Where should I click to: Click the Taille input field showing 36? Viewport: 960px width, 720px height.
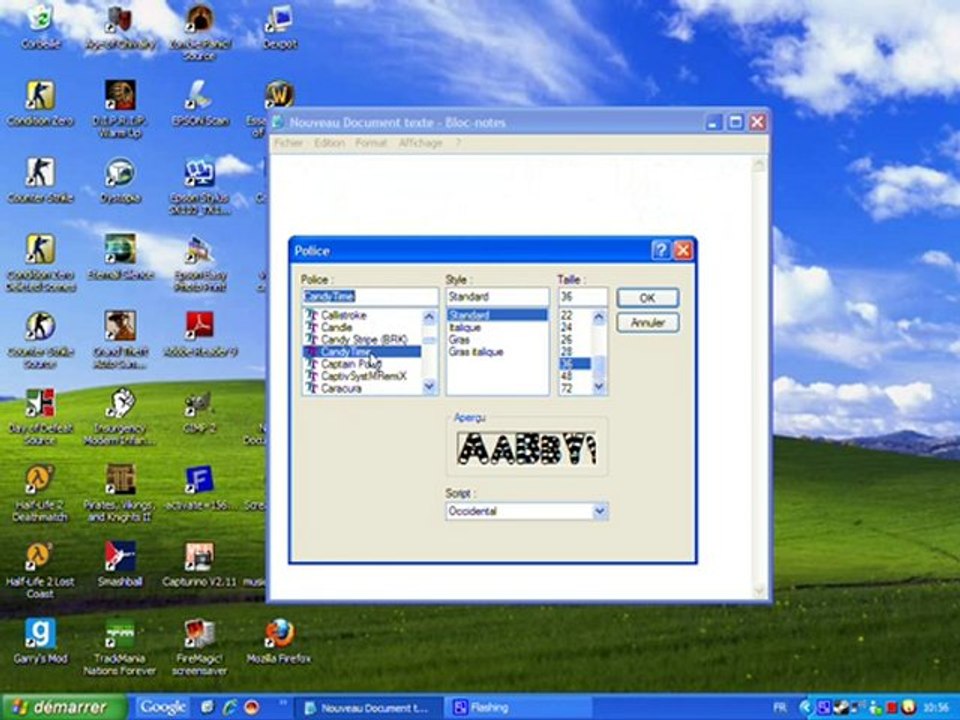[582, 296]
